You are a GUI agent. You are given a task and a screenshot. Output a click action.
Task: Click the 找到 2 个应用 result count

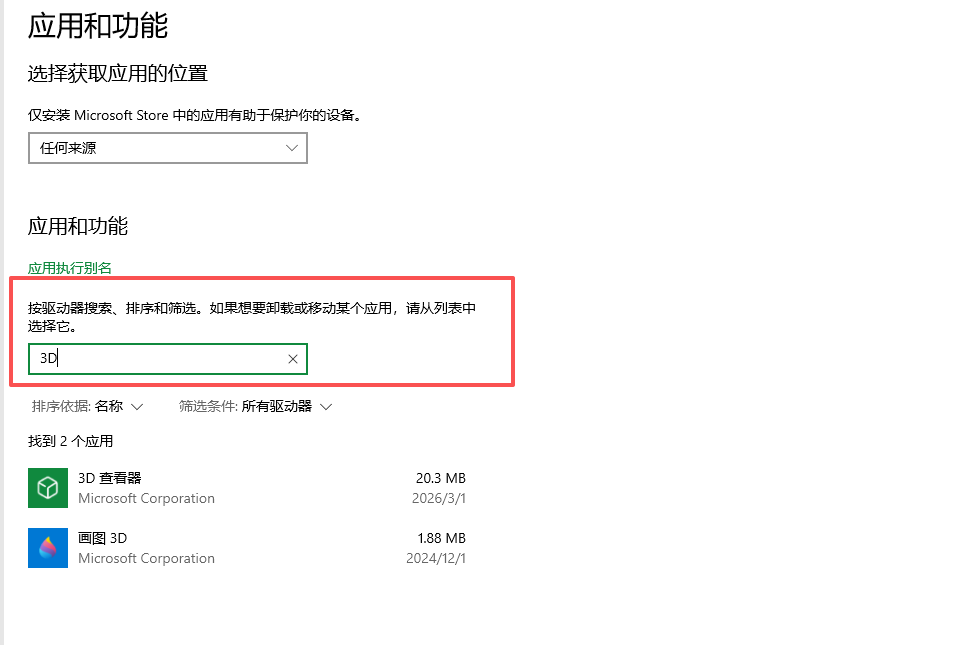click(x=71, y=441)
